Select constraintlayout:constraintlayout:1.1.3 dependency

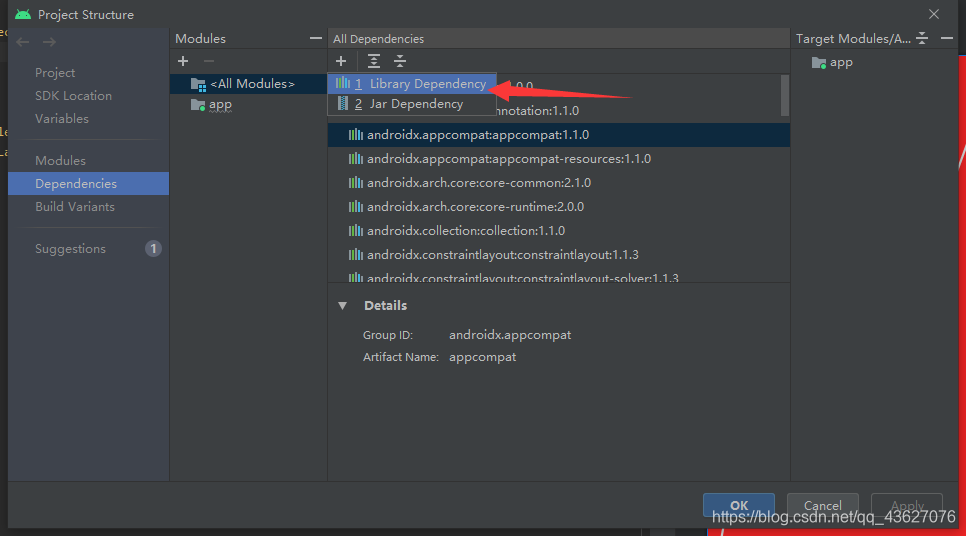pos(559,255)
